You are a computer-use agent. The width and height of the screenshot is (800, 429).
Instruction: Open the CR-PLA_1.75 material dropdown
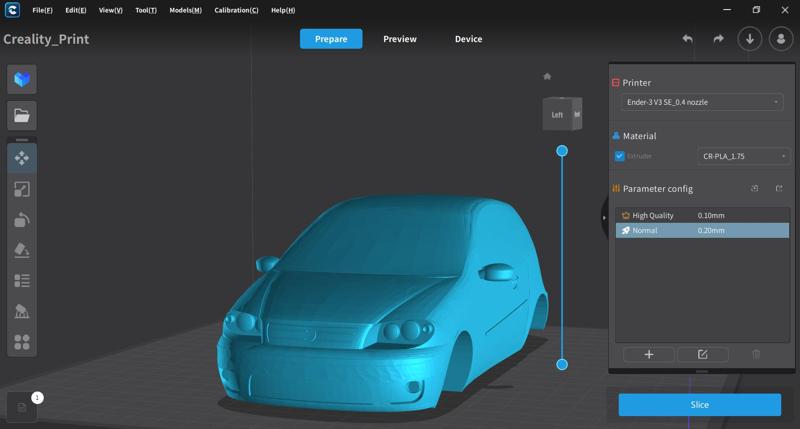click(744, 156)
